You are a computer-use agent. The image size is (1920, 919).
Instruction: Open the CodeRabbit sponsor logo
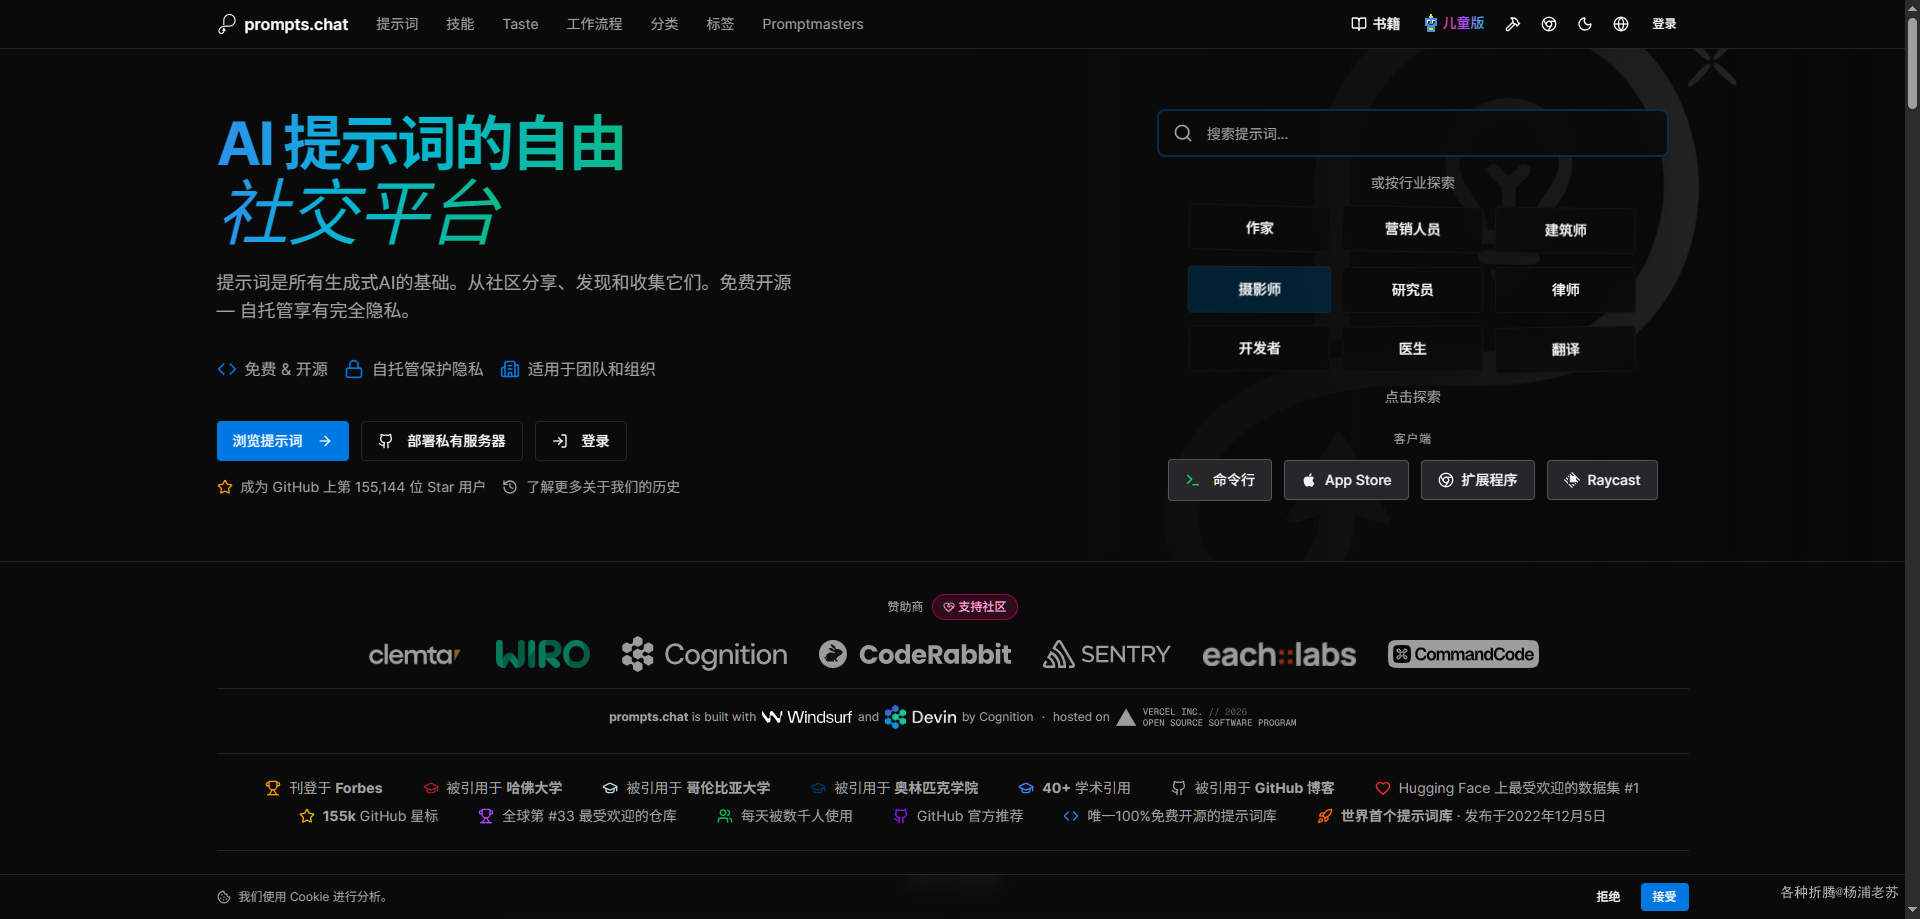(x=915, y=654)
